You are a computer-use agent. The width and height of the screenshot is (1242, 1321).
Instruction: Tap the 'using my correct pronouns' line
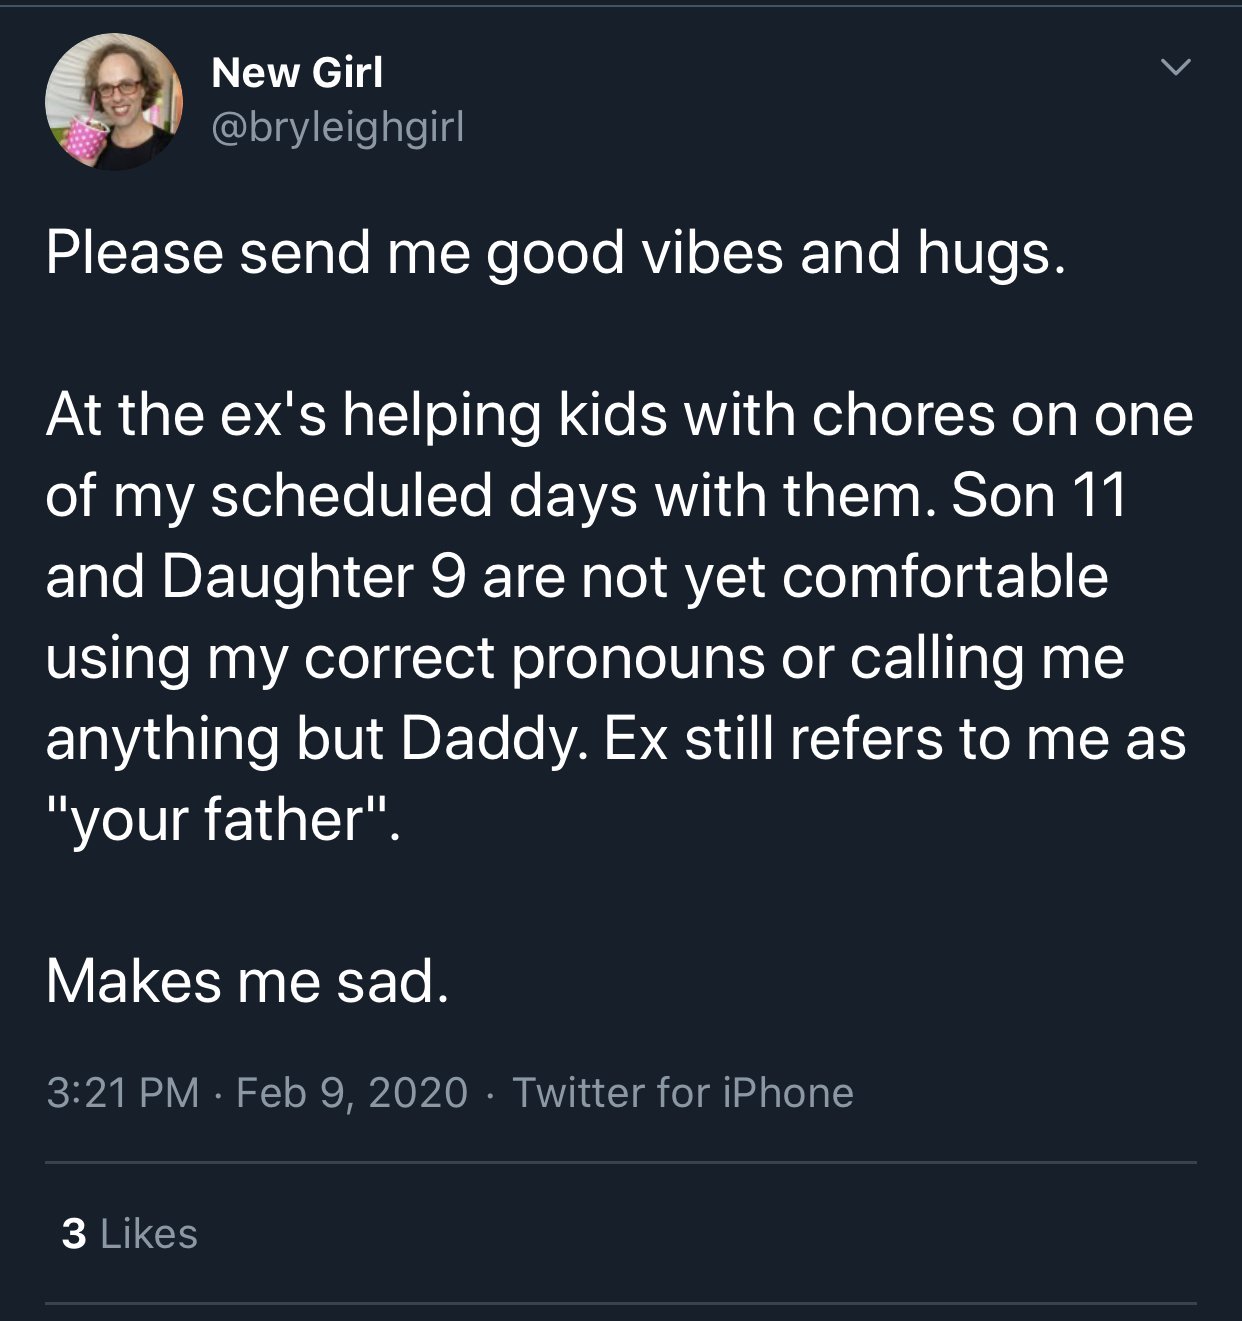coord(585,658)
